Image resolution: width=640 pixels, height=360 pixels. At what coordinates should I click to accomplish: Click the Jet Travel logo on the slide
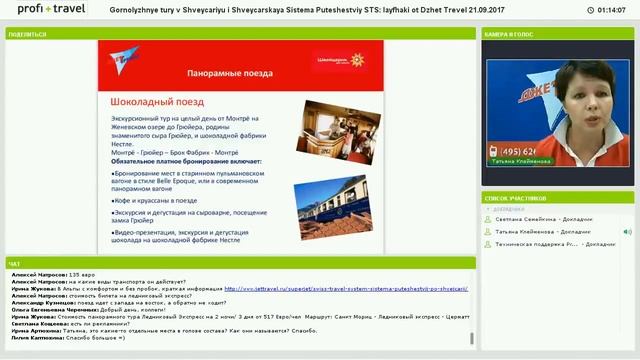coord(124,60)
